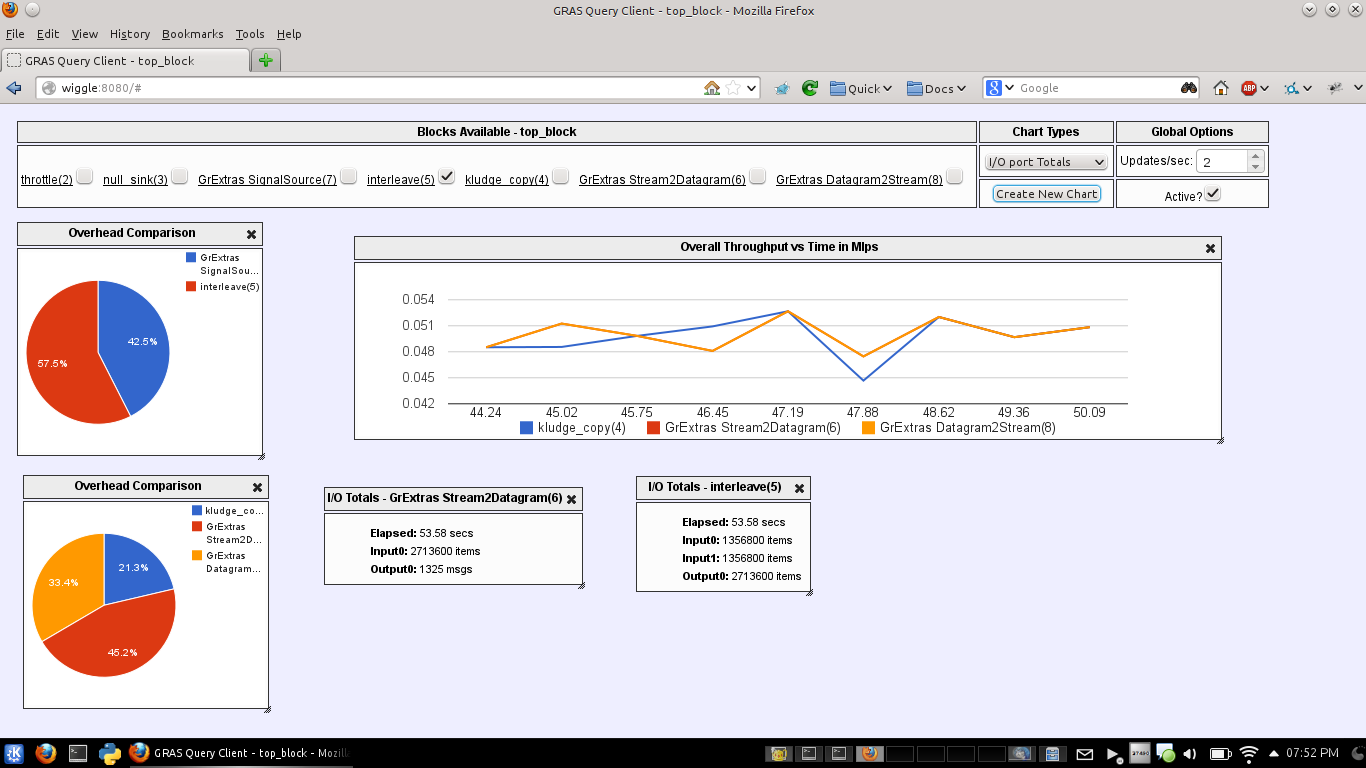Uncheck the Active? checkbox
The image size is (1366, 768).
pos(1212,193)
